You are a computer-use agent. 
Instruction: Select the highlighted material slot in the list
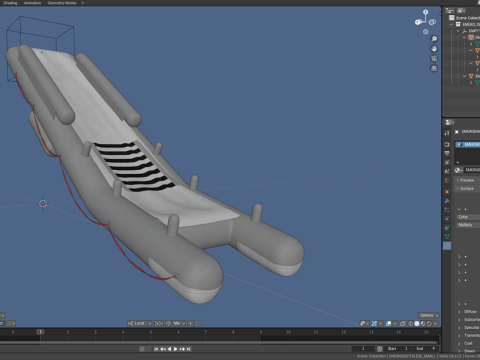click(468, 144)
